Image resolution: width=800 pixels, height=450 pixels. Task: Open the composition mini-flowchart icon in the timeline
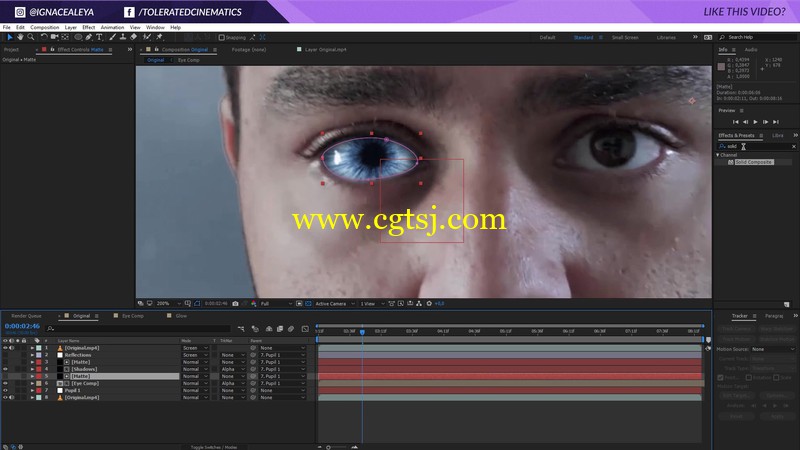(x=241, y=329)
